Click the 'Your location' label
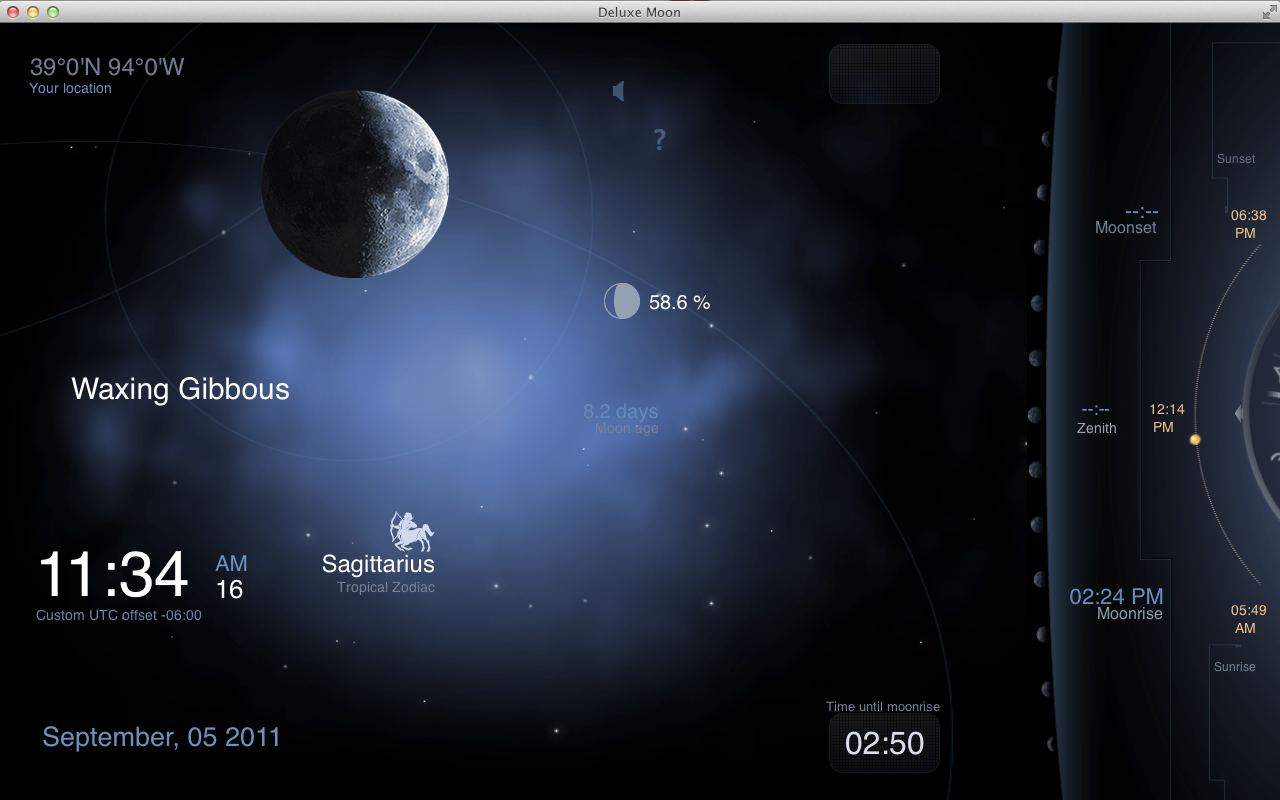This screenshot has height=800, width=1280. coord(70,88)
